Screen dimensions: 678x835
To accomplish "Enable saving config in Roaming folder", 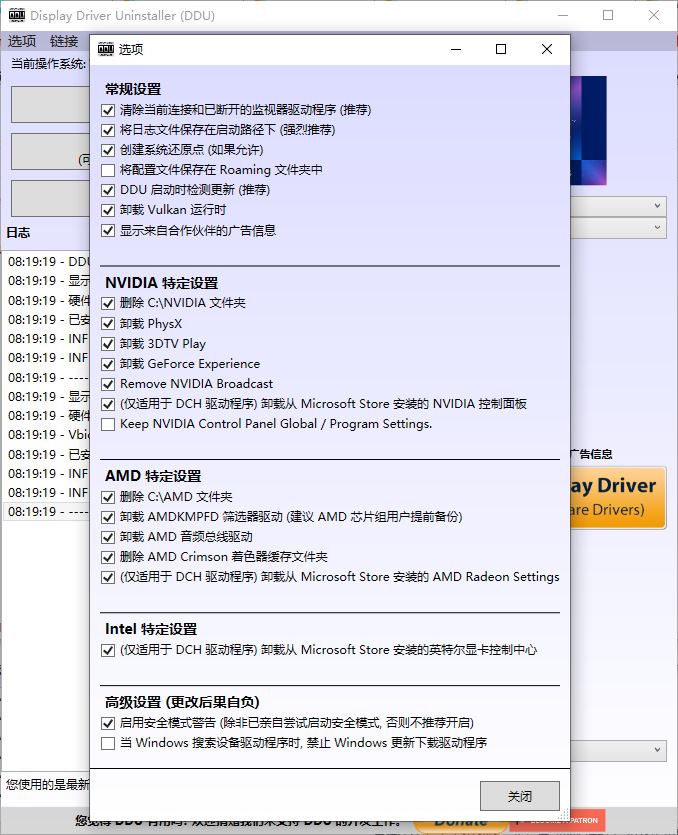I will coord(109,170).
